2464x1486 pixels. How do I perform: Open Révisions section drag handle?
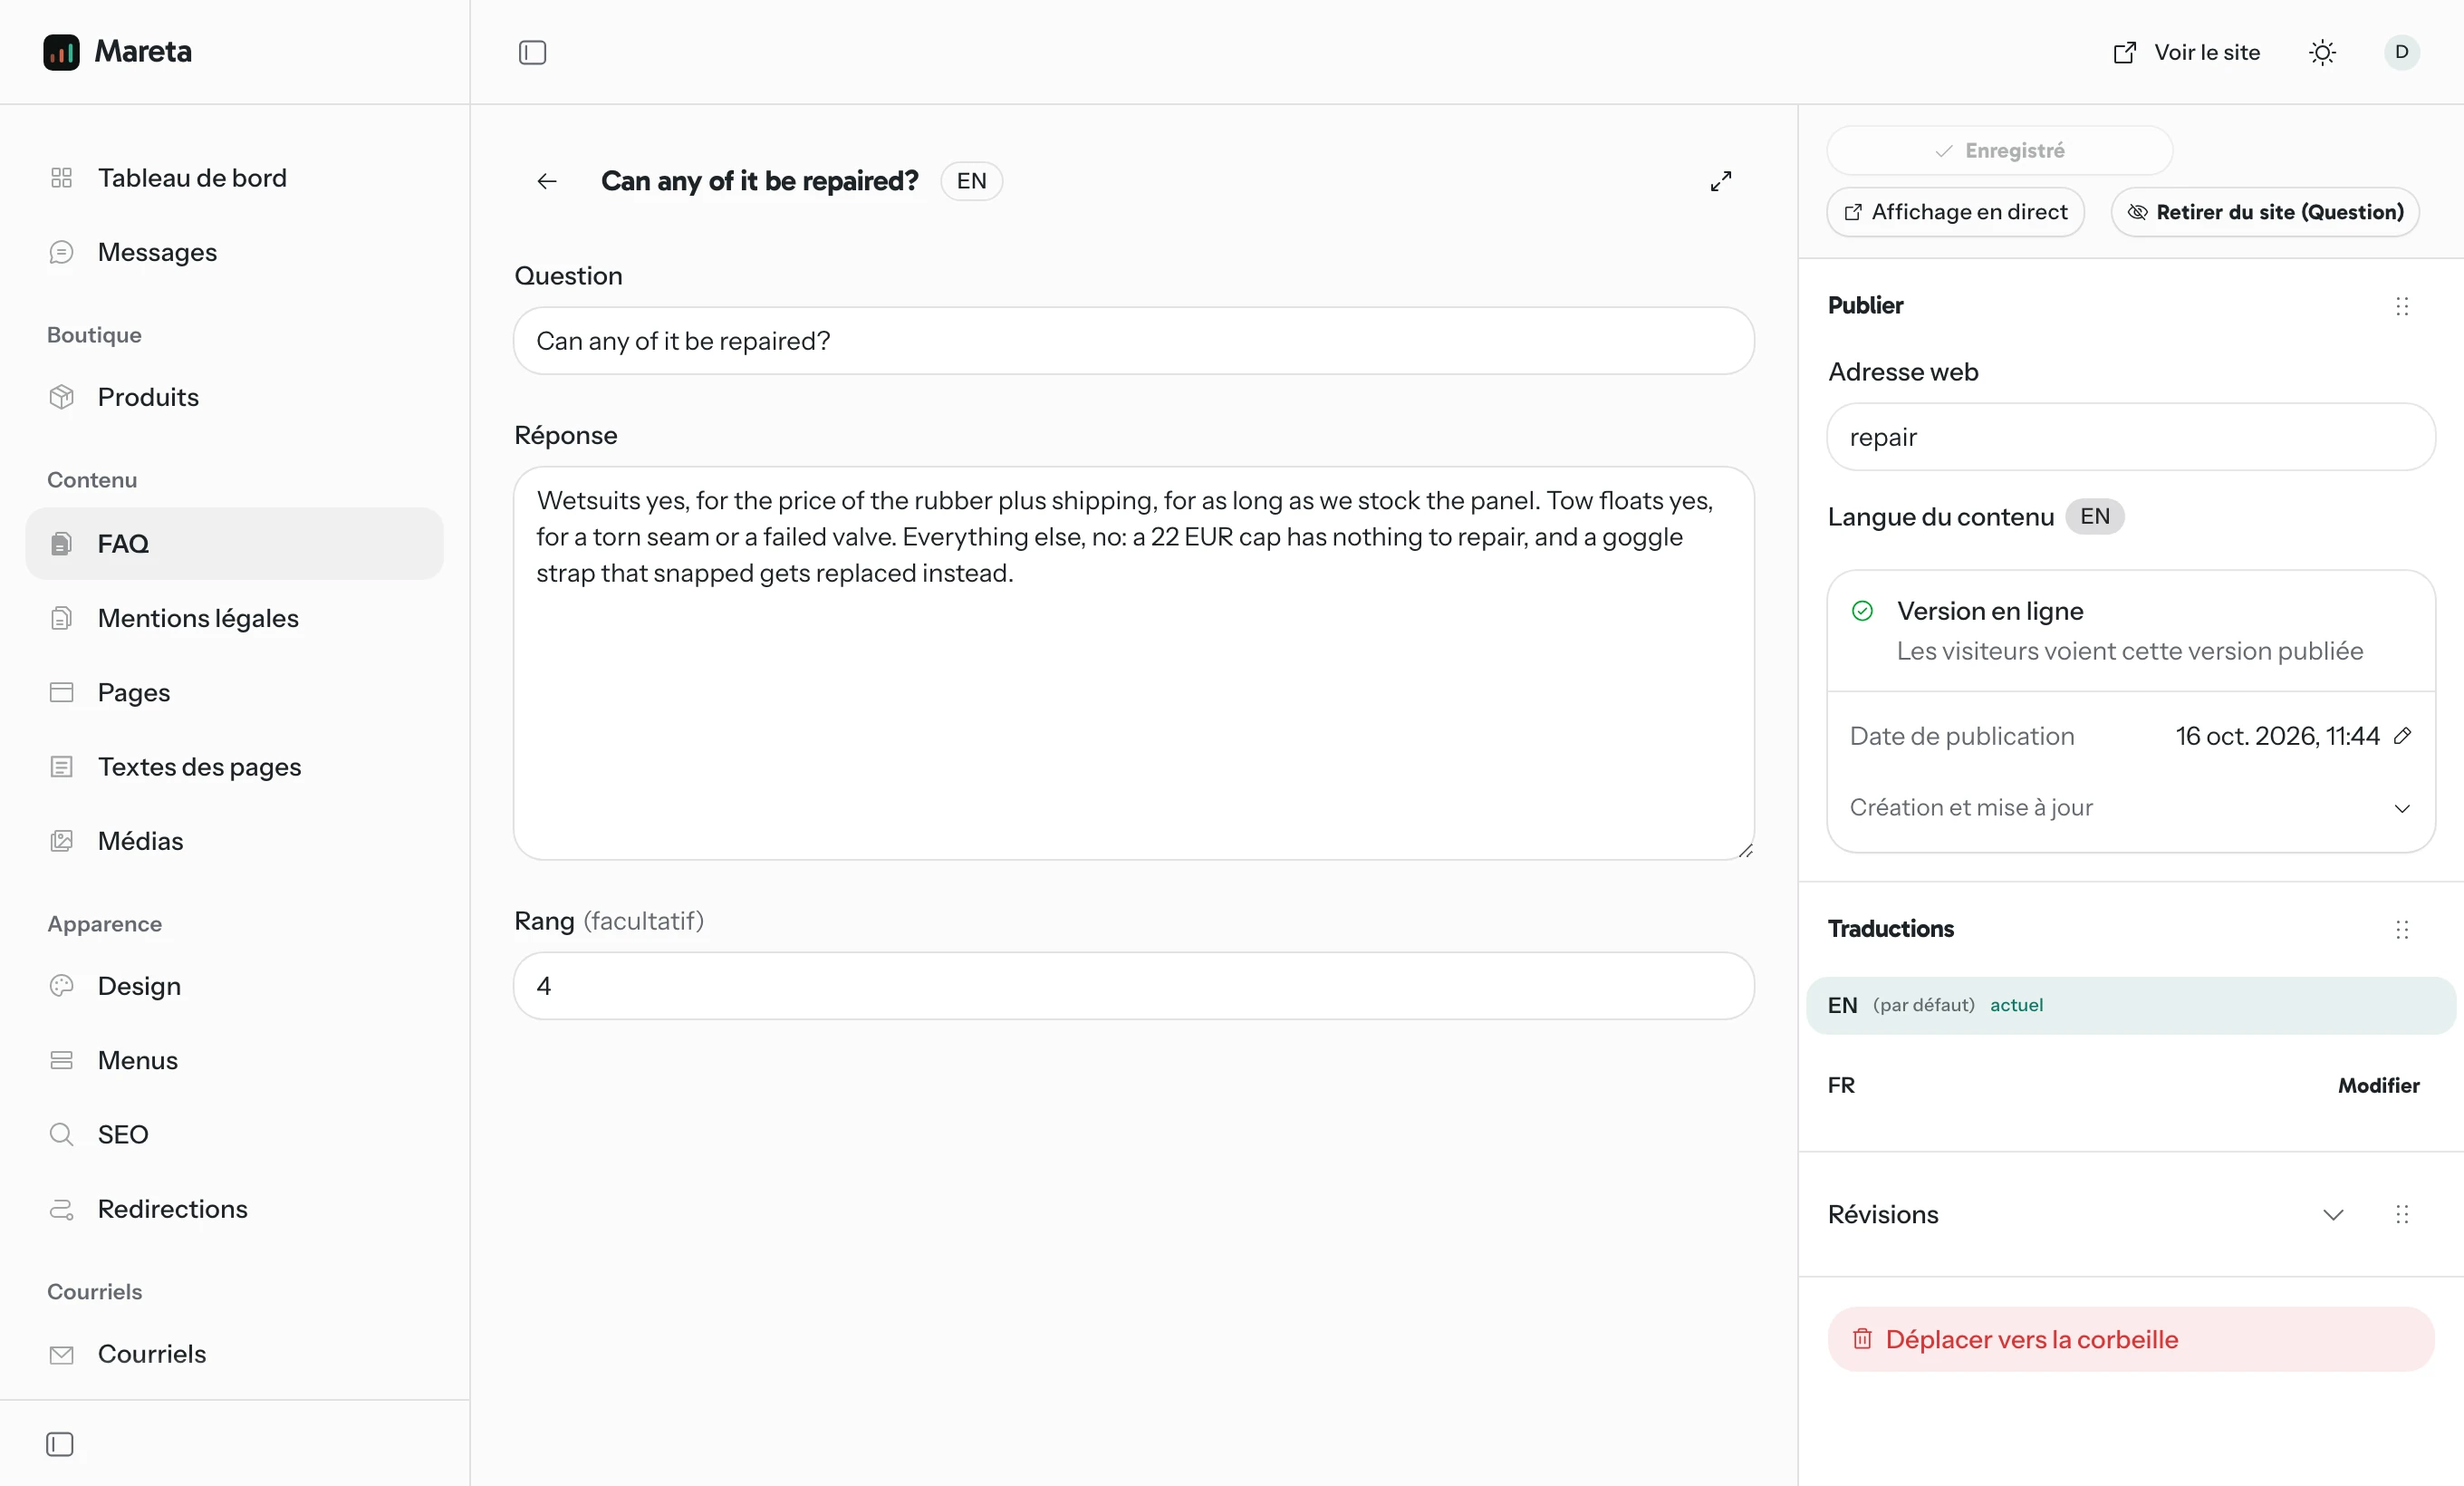(2402, 1214)
